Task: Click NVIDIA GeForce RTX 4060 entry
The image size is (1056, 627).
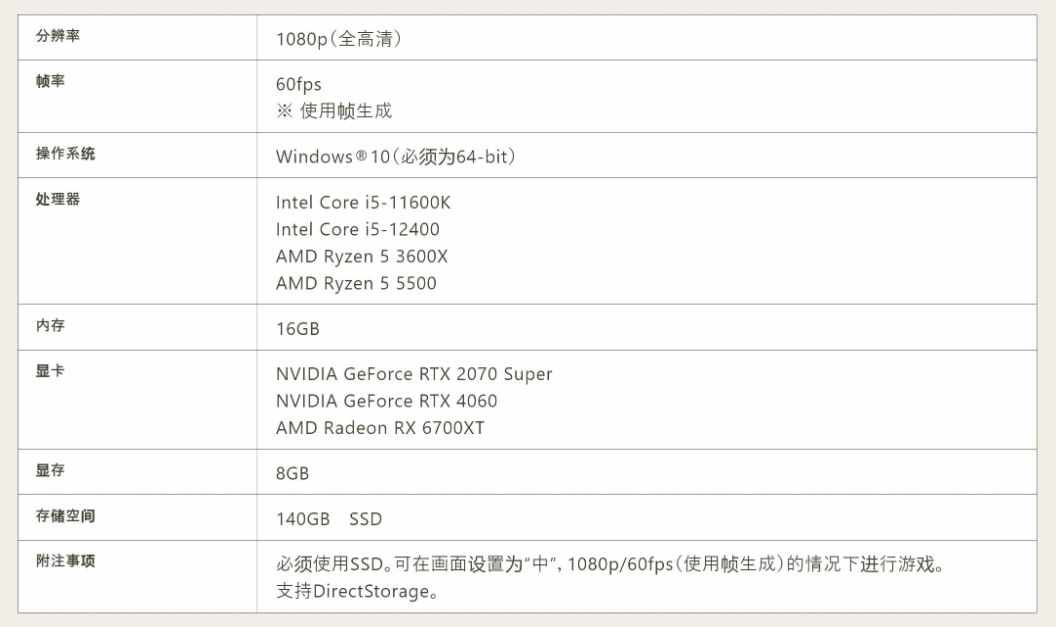Action: pyautogui.click(x=386, y=401)
